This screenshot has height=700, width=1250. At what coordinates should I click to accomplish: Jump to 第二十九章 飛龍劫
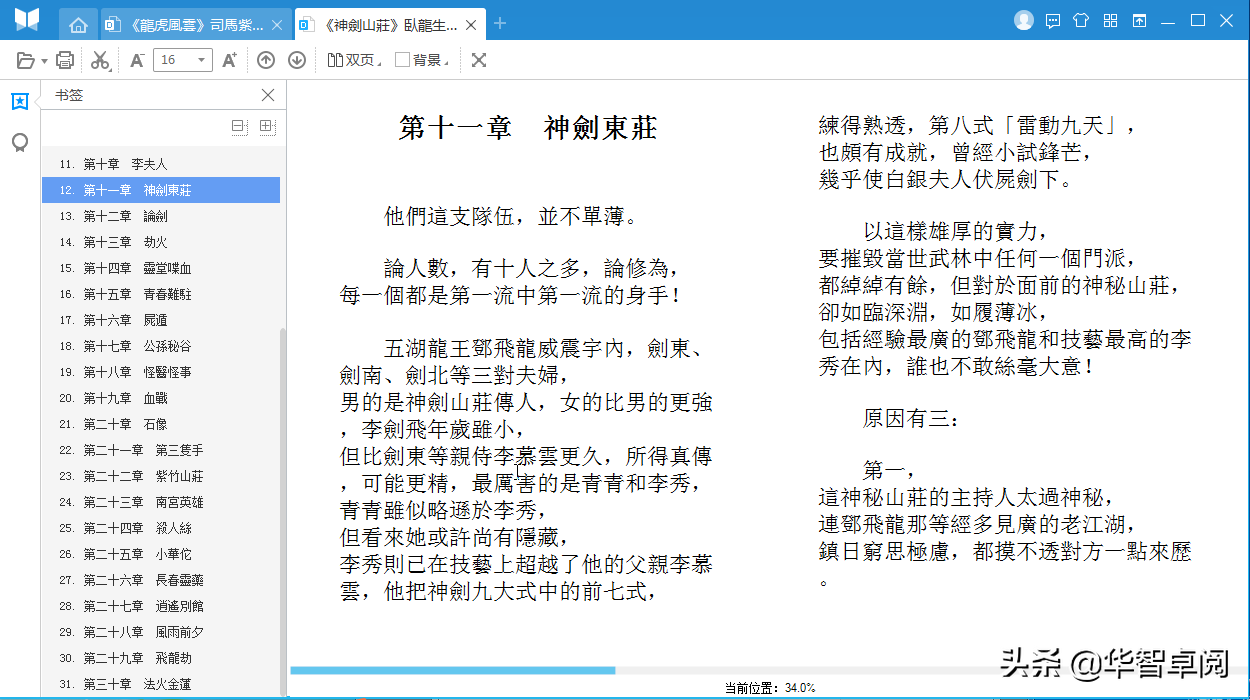[161, 658]
